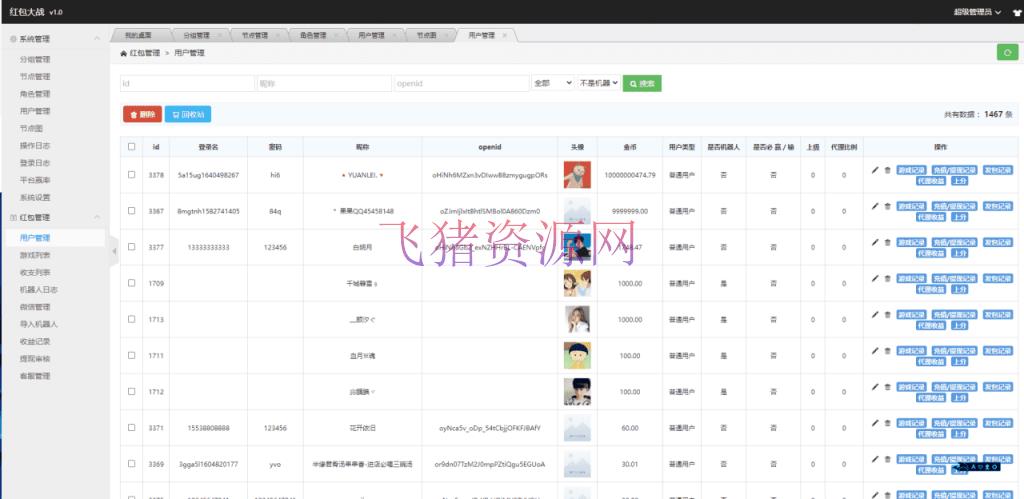This screenshot has height=499, width=1024.
Task: Edit user 1709 with the pencil icon
Action: [x=875, y=278]
